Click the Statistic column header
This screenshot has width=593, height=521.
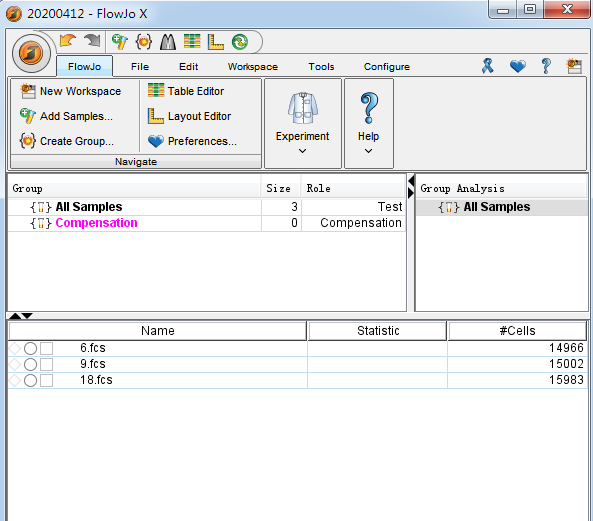point(378,331)
